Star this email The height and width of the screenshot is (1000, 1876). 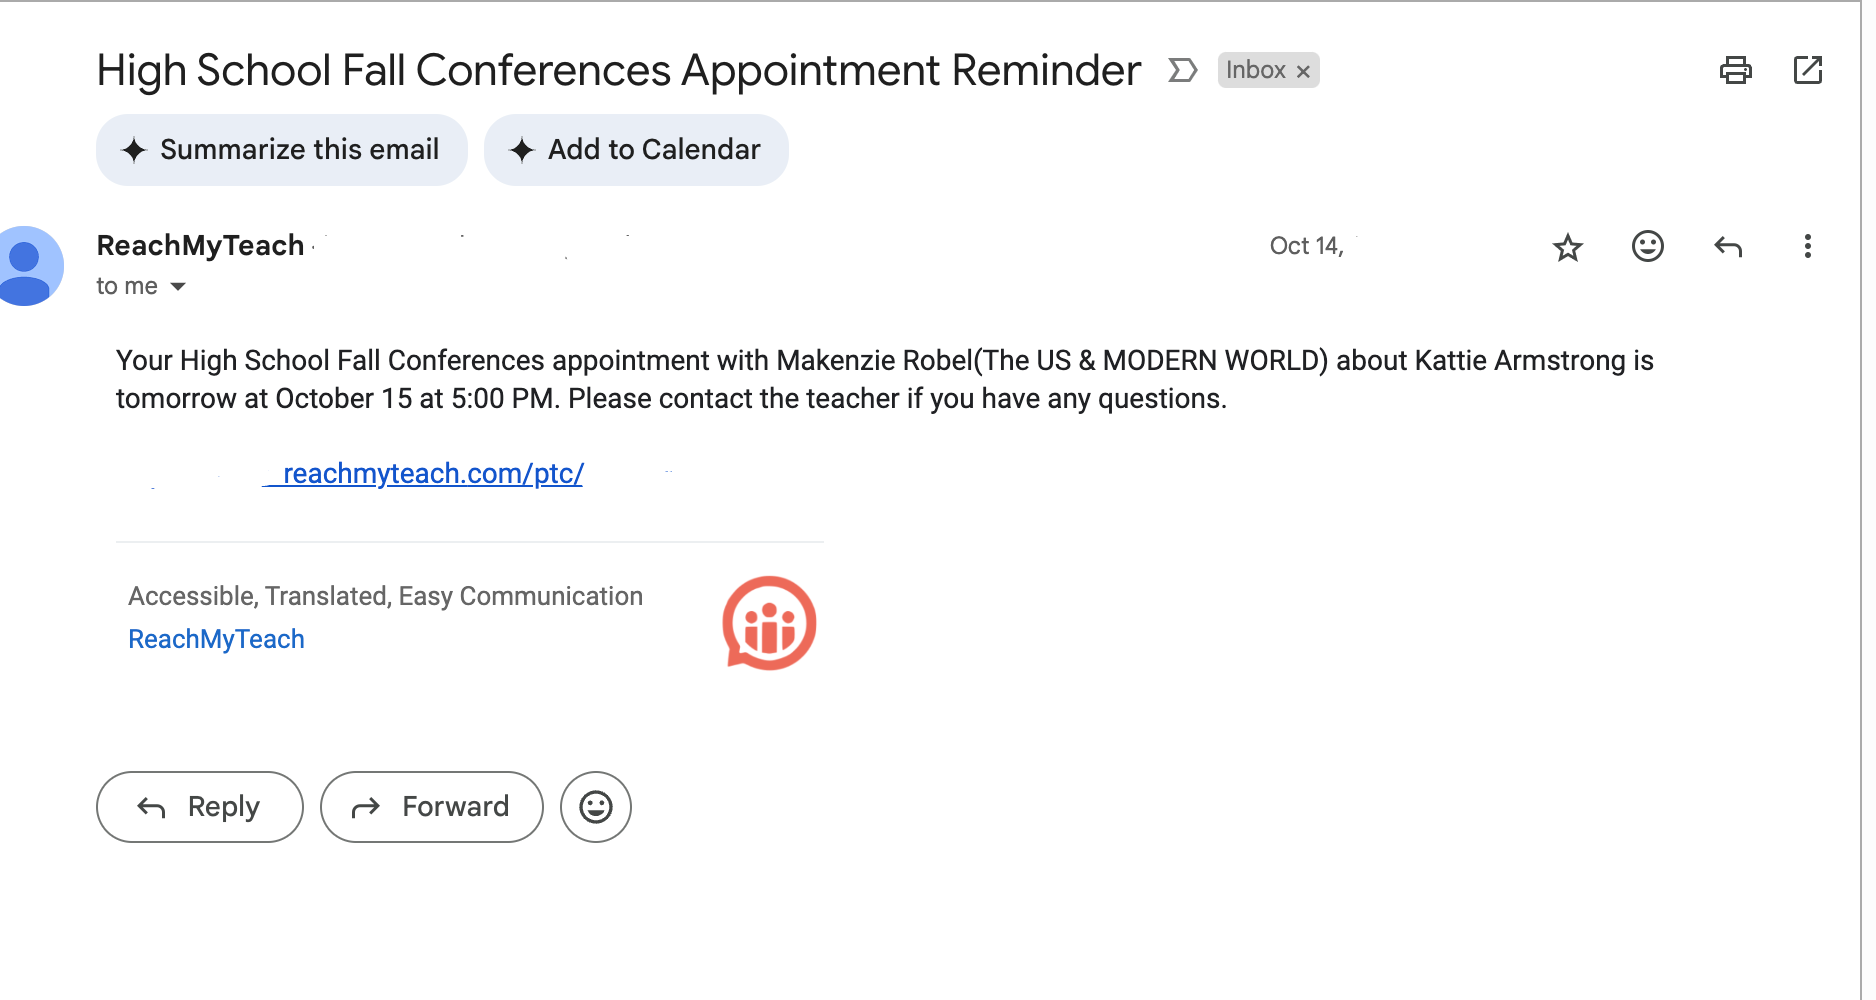pos(1567,247)
